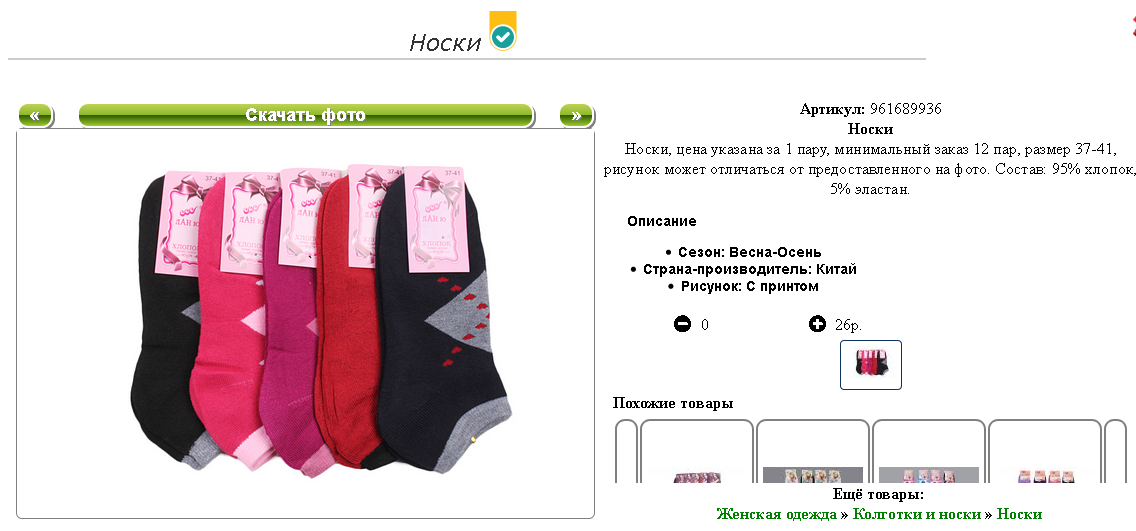The height and width of the screenshot is (531, 1136).
Task: Click the quantity value 0 next to minus
Action: pos(705,325)
